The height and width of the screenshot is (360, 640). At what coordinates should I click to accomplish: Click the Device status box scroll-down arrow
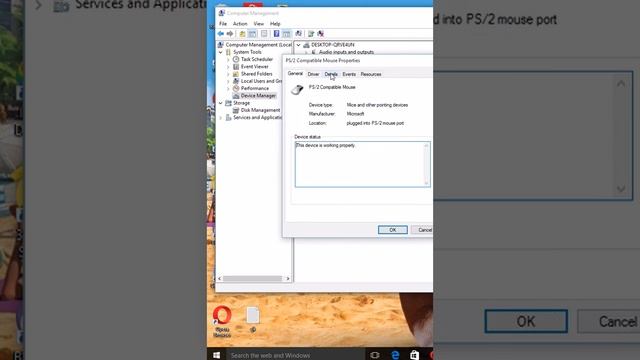(426, 183)
